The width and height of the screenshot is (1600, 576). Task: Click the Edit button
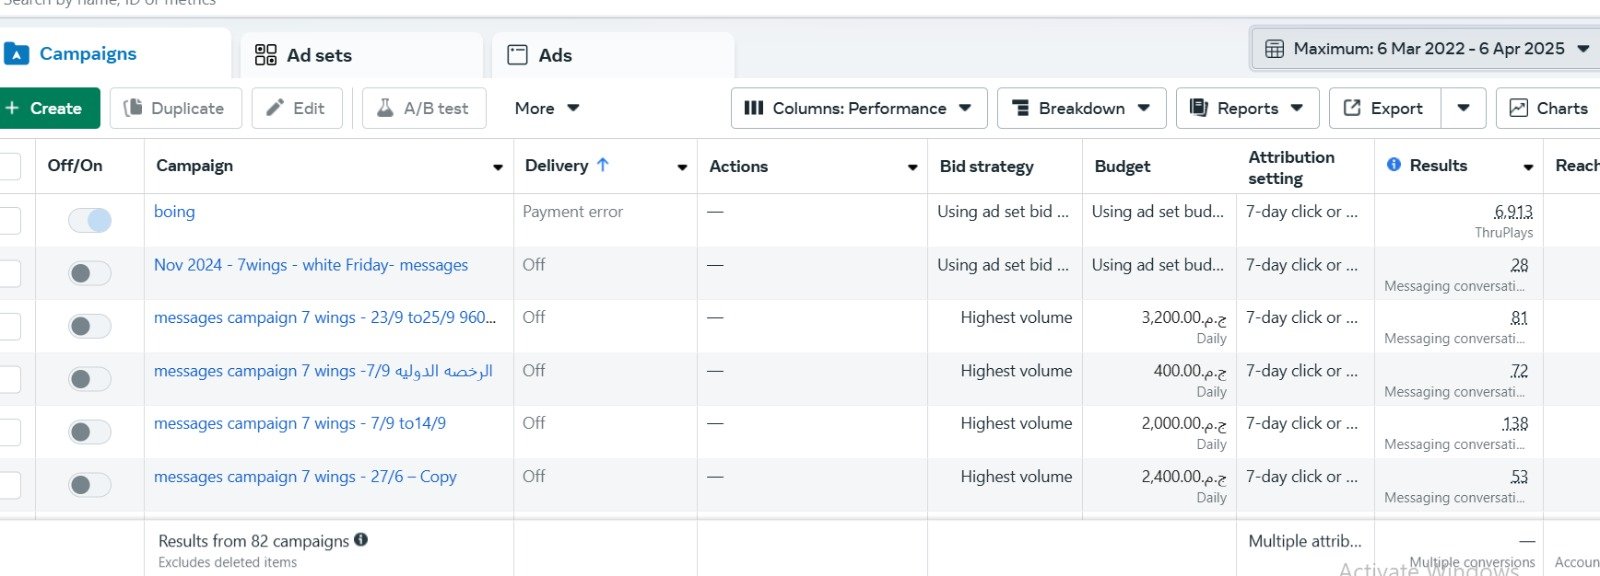(297, 108)
